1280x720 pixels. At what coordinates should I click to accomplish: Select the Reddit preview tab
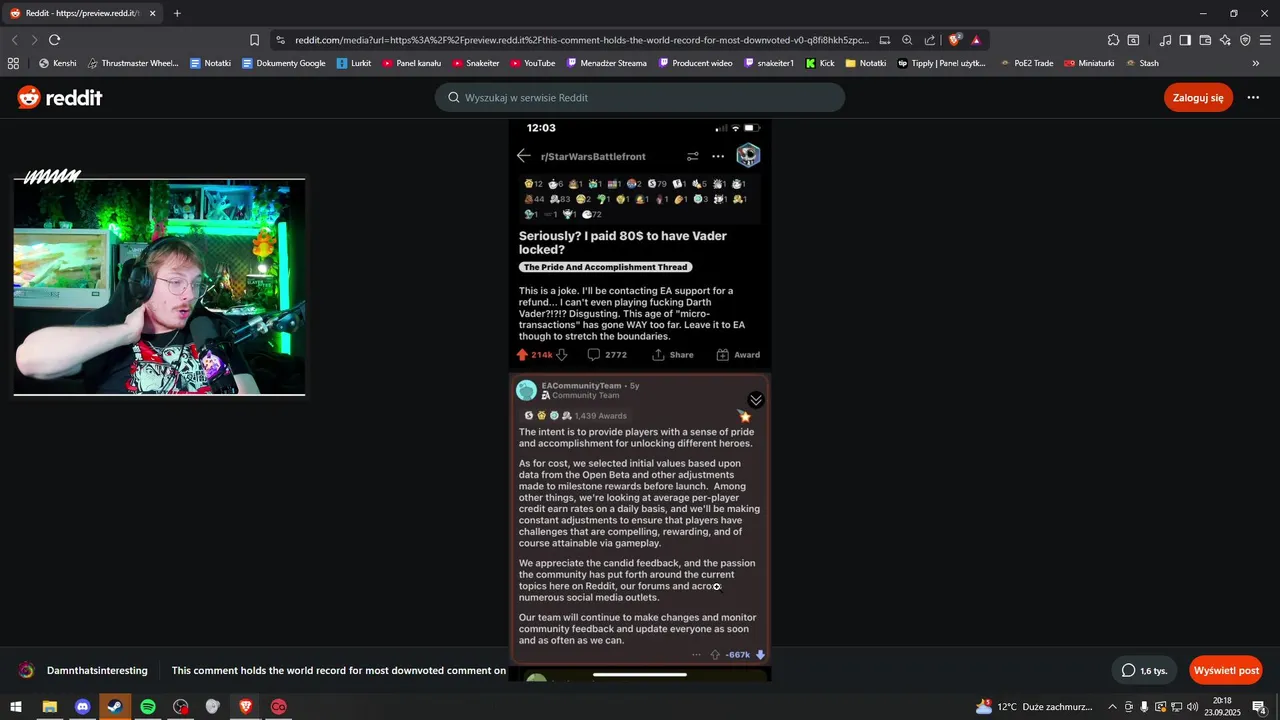tap(82, 14)
